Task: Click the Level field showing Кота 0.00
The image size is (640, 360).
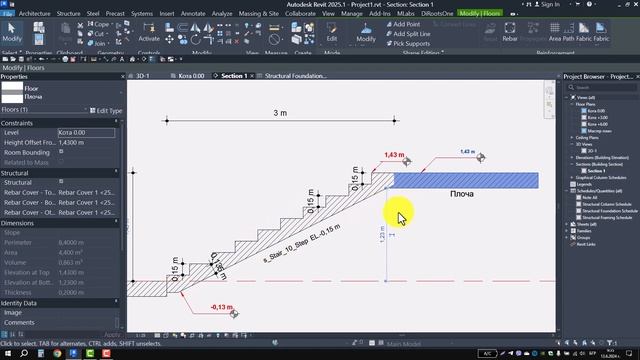Action: point(87,133)
